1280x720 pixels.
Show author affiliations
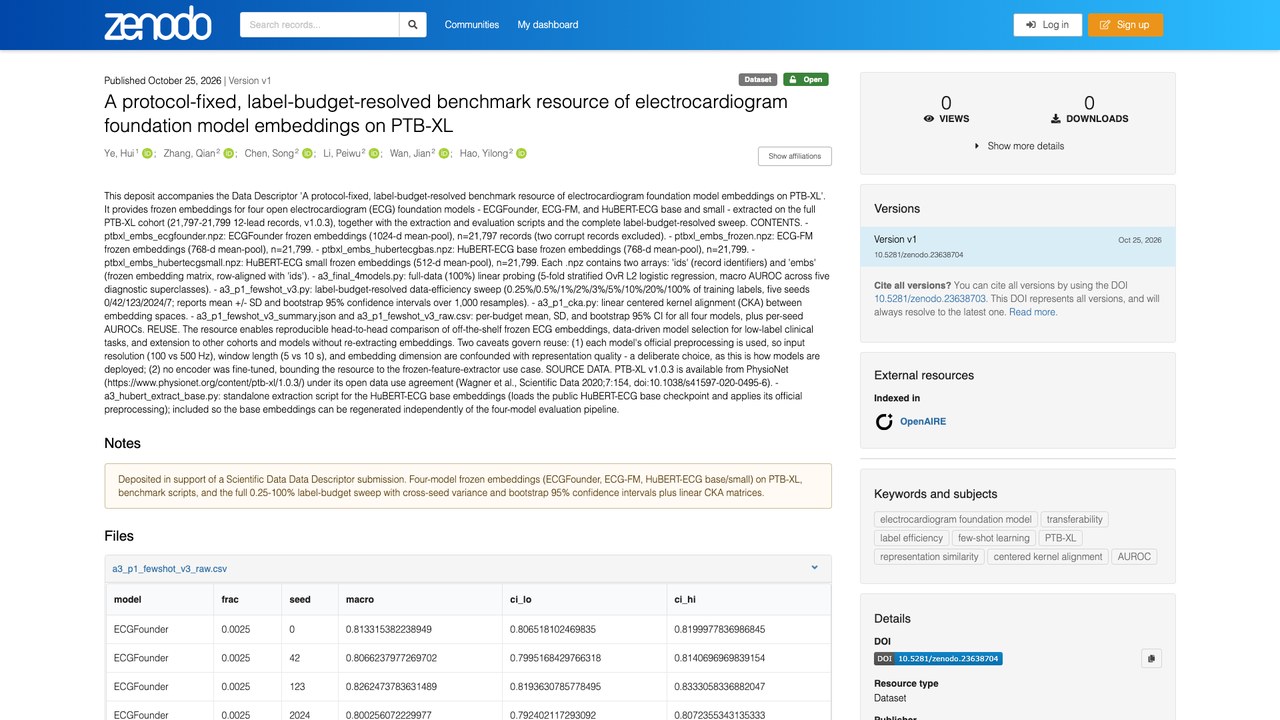[x=794, y=156]
